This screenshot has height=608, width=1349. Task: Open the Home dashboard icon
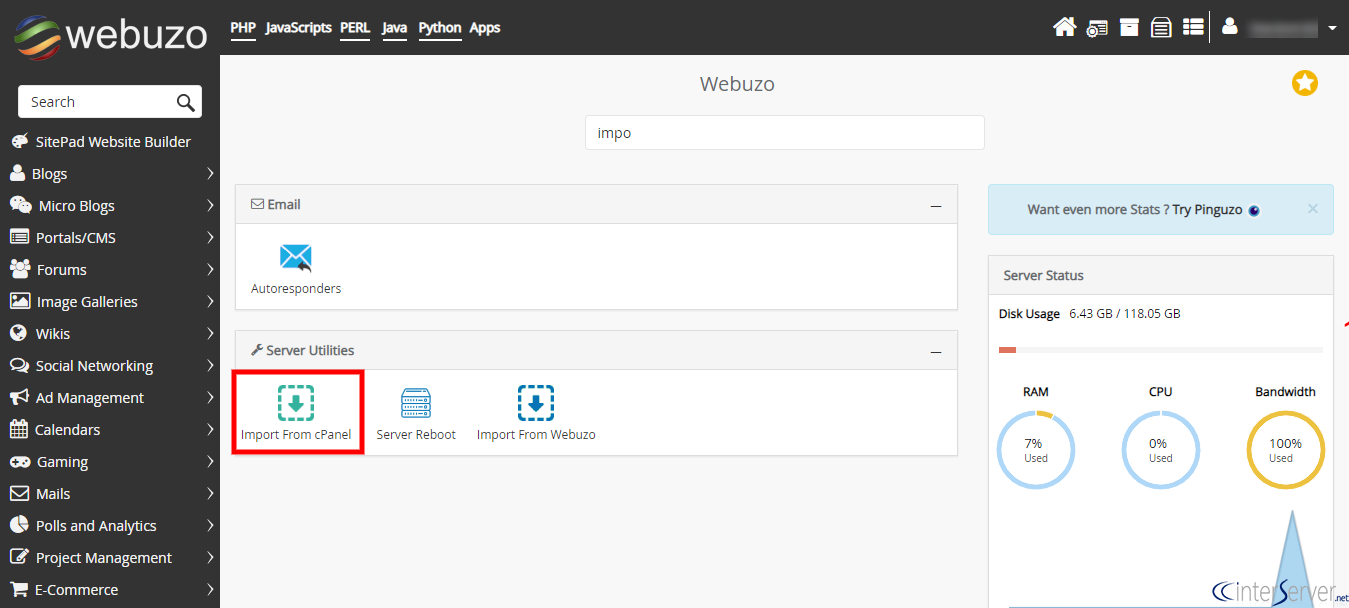[1065, 27]
